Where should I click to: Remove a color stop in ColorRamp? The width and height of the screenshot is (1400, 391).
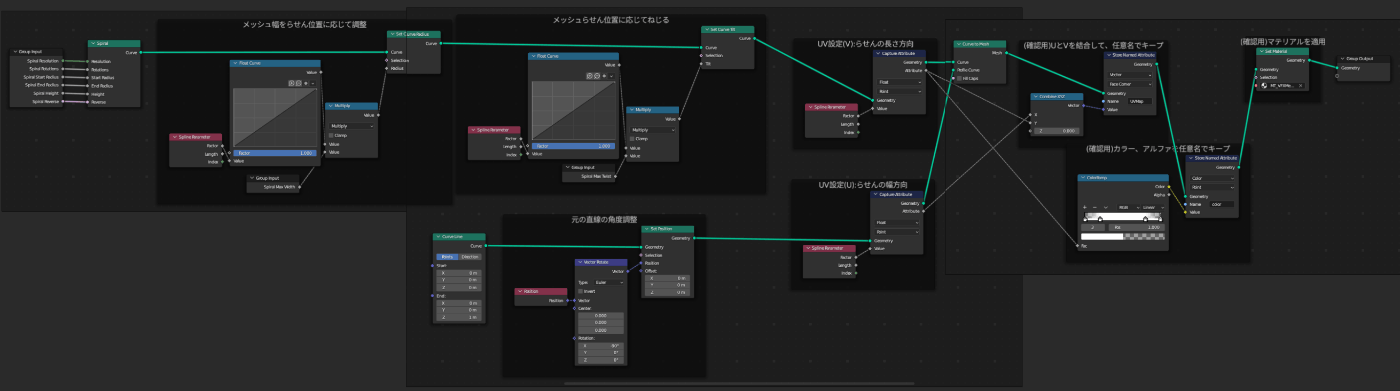1094,207
